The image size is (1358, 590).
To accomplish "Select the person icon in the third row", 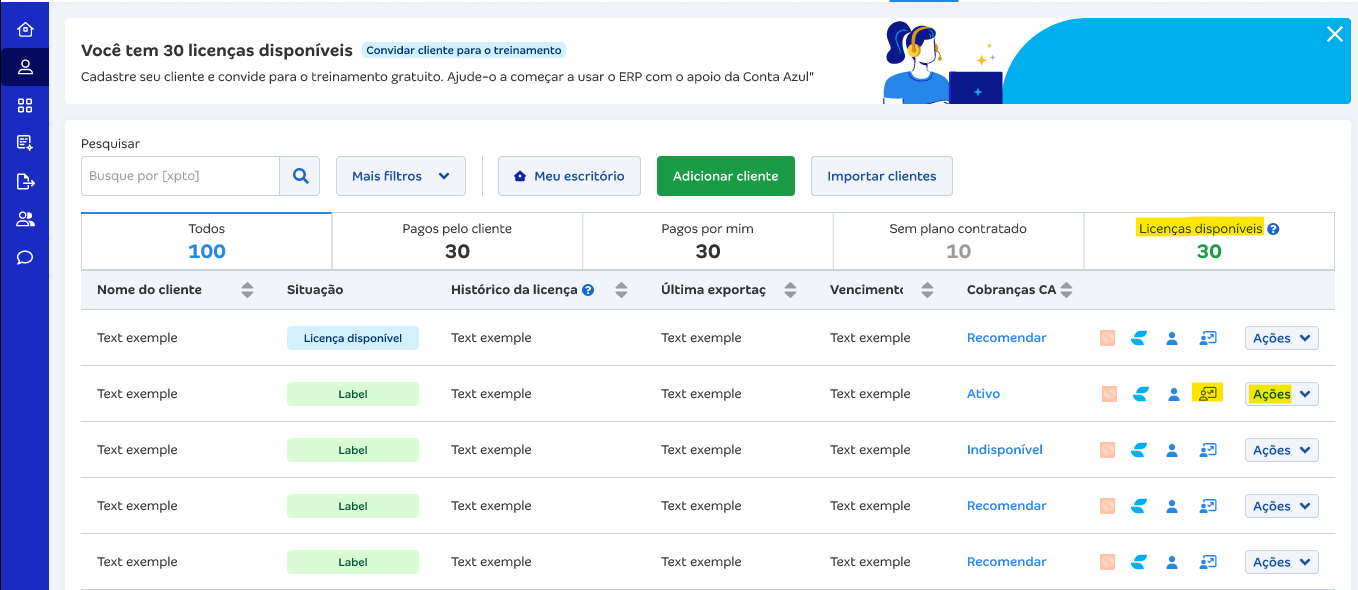I will [1172, 449].
